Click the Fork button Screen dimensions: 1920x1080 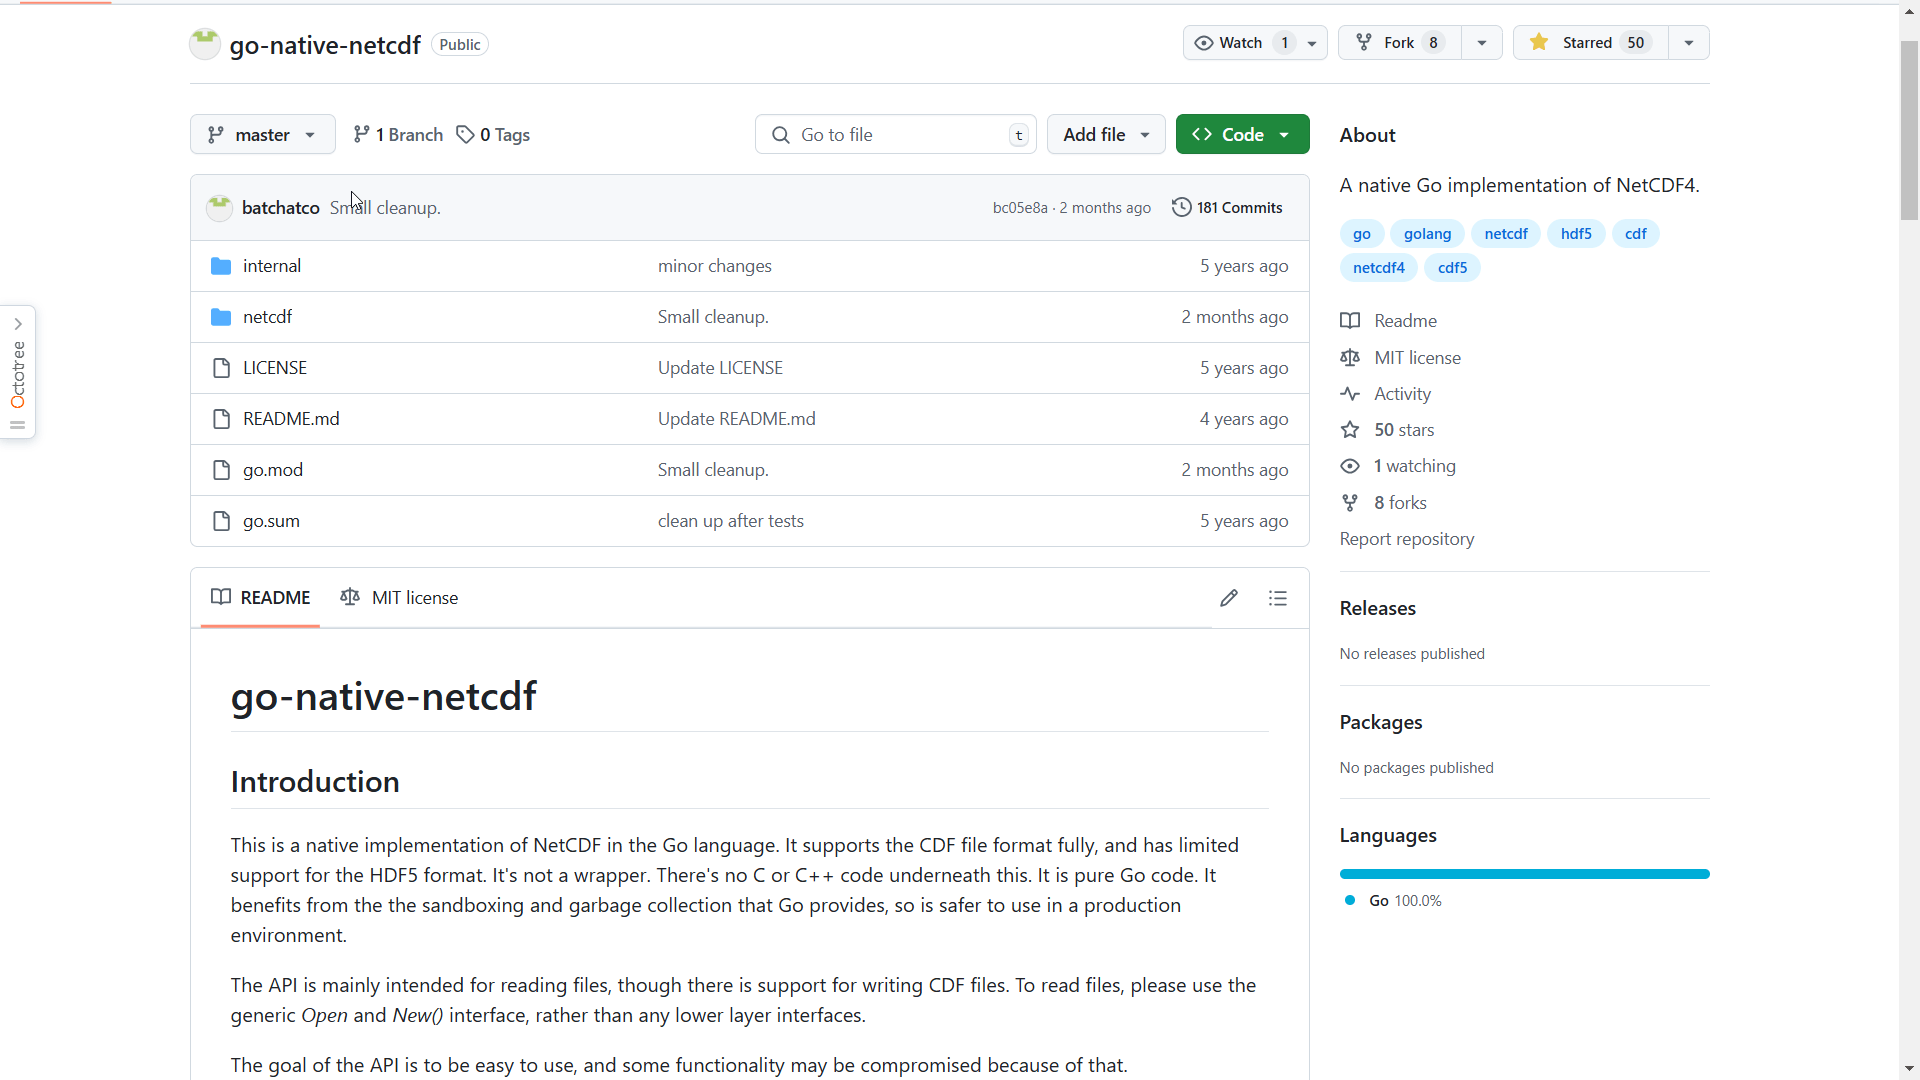click(x=1398, y=43)
